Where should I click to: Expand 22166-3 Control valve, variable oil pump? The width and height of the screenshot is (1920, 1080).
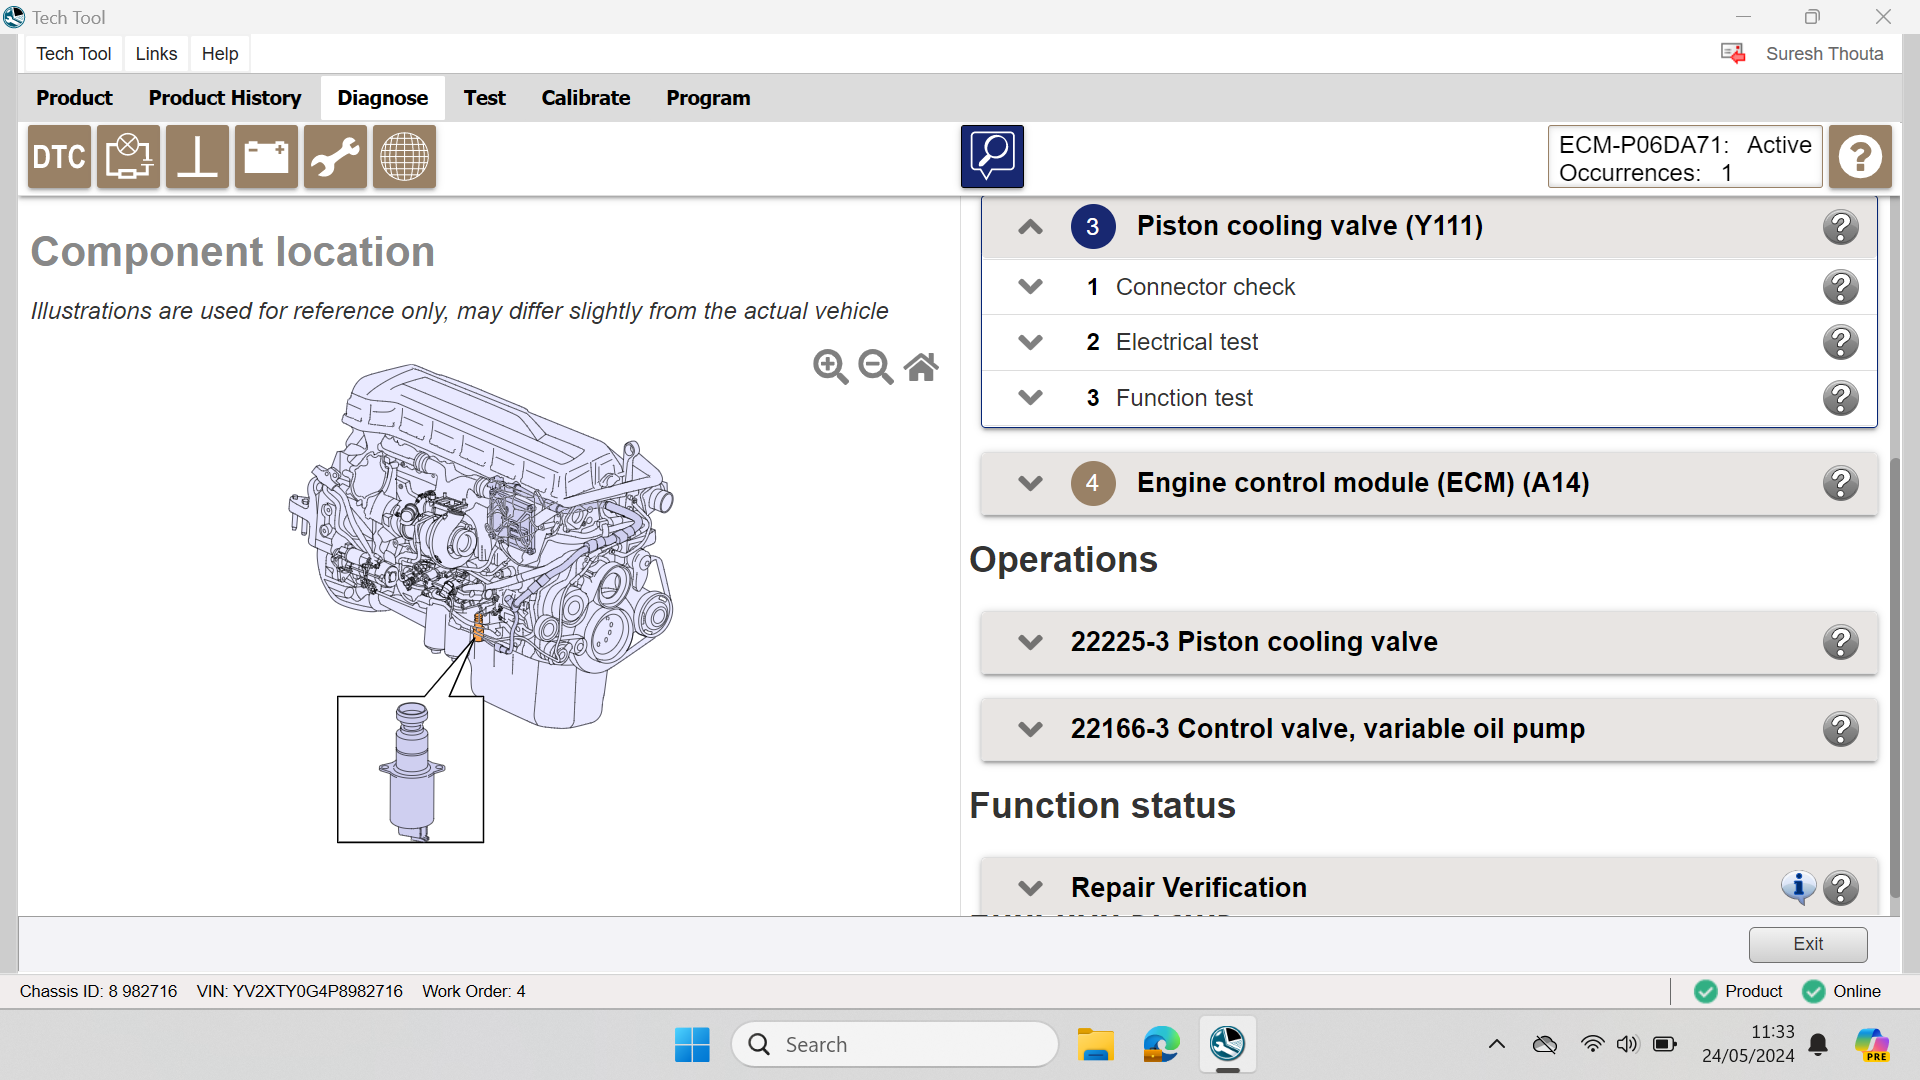coord(1030,729)
